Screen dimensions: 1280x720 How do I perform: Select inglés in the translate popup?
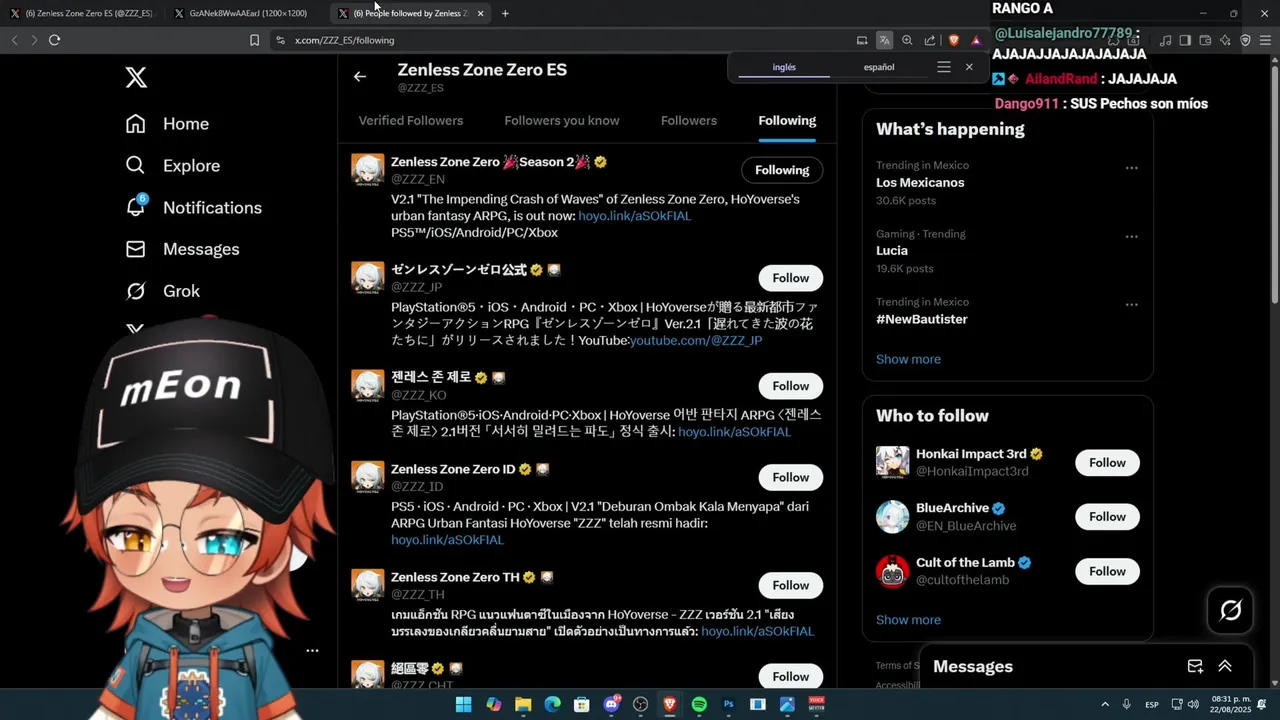[x=784, y=67]
